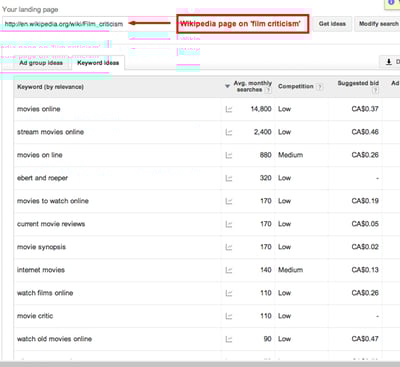
Task: Click the 320 monthly searches value
Action: 266,178
